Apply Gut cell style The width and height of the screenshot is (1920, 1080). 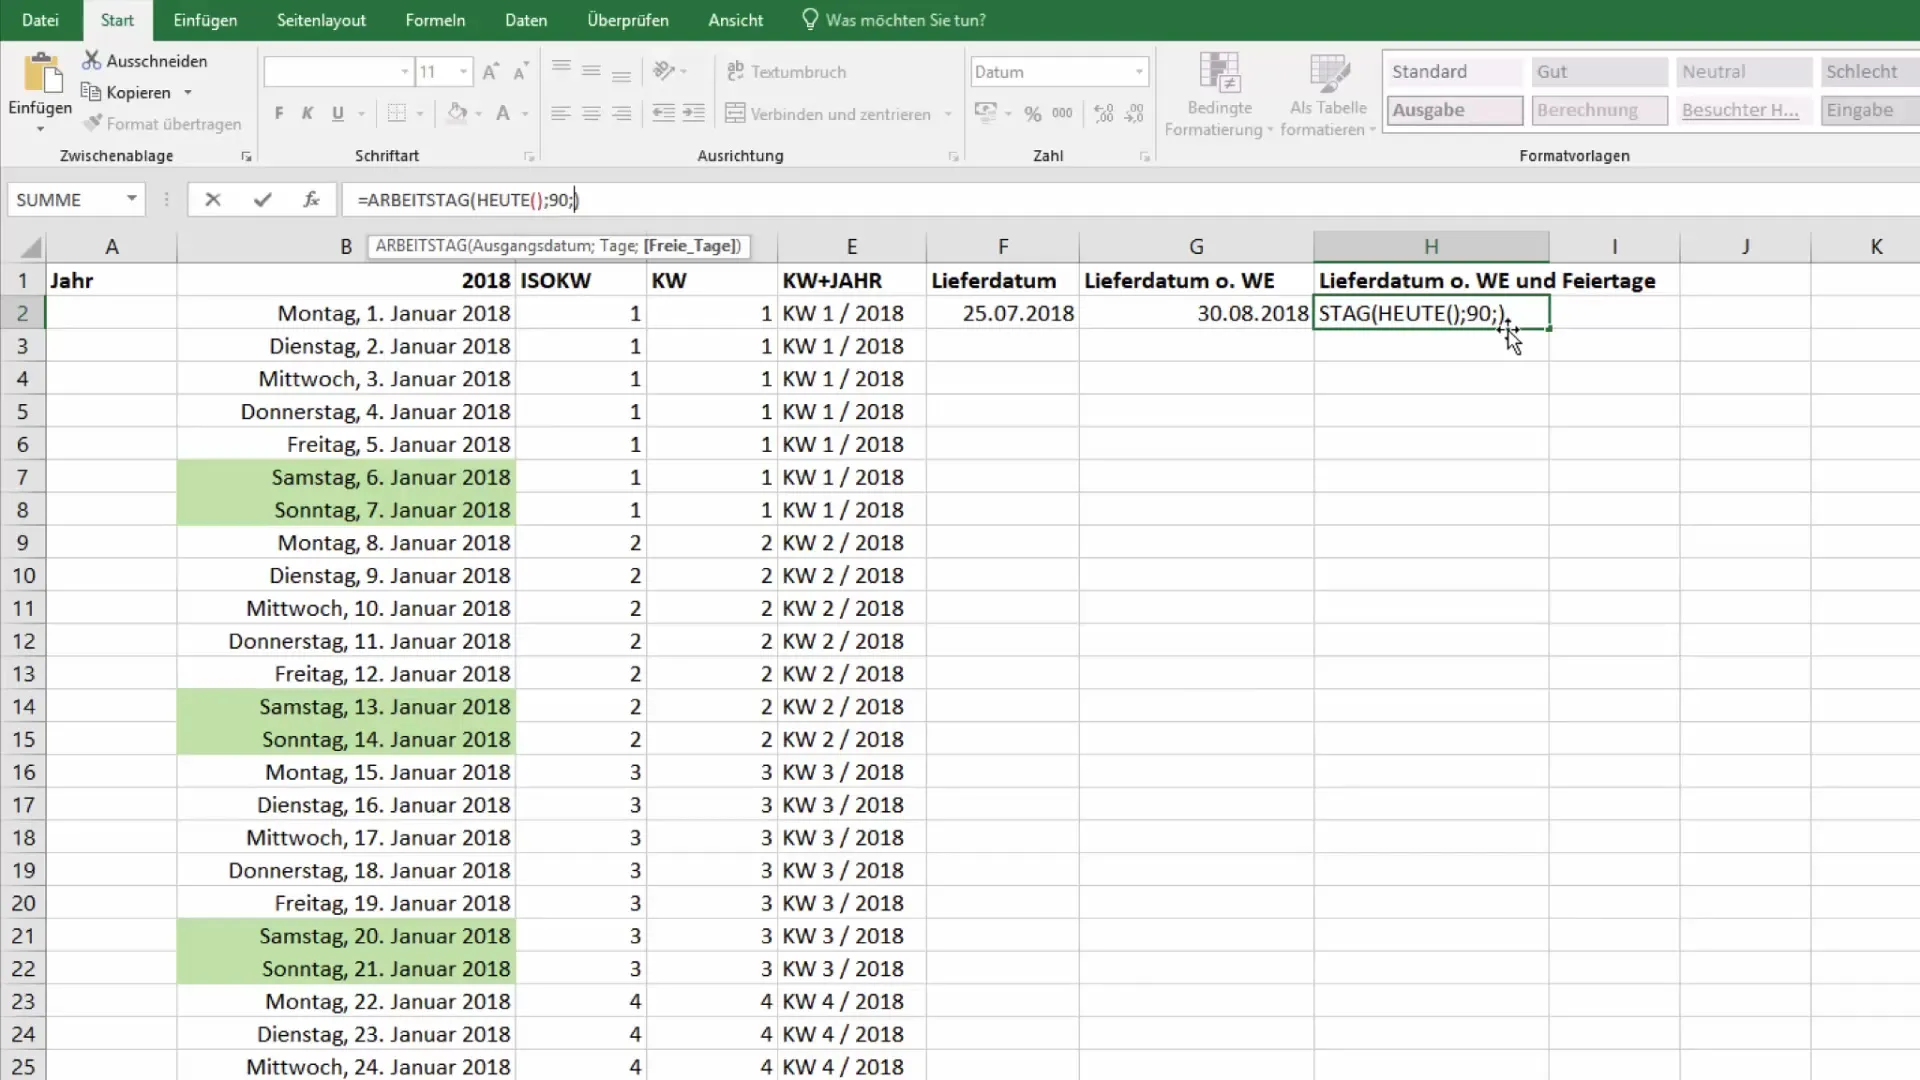1600,72
